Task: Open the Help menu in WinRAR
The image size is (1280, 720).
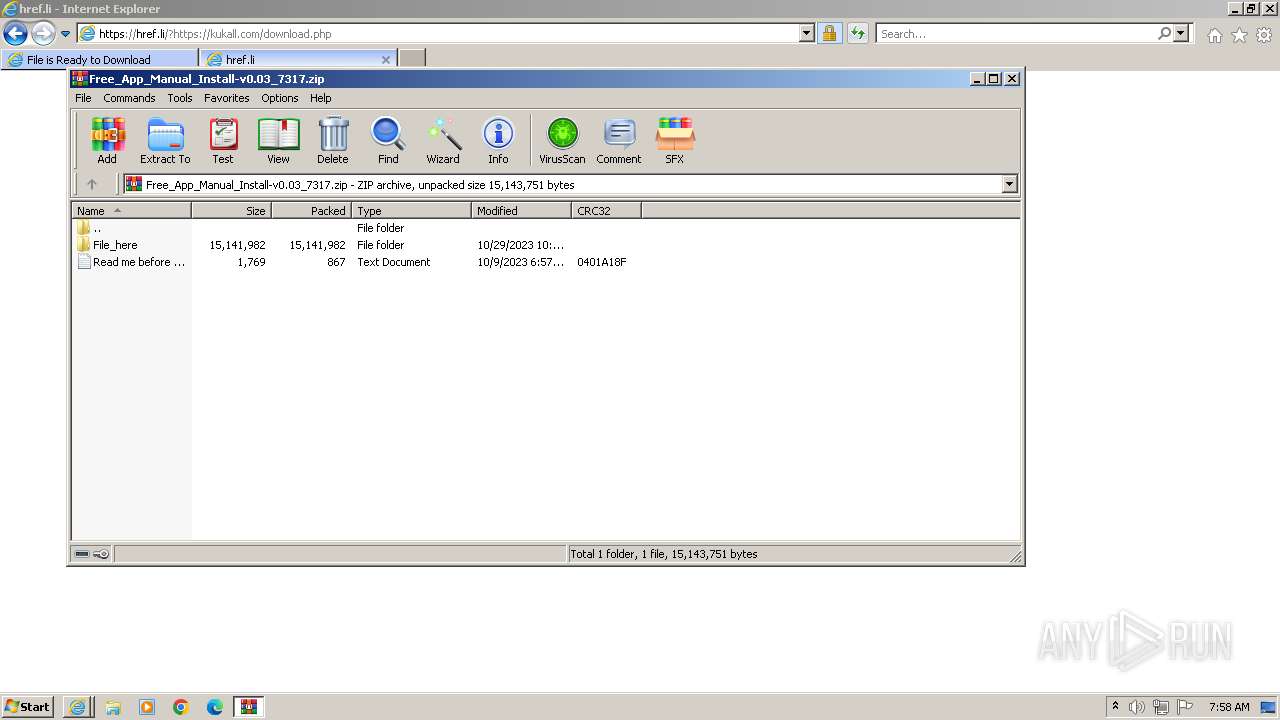Action: (x=320, y=98)
